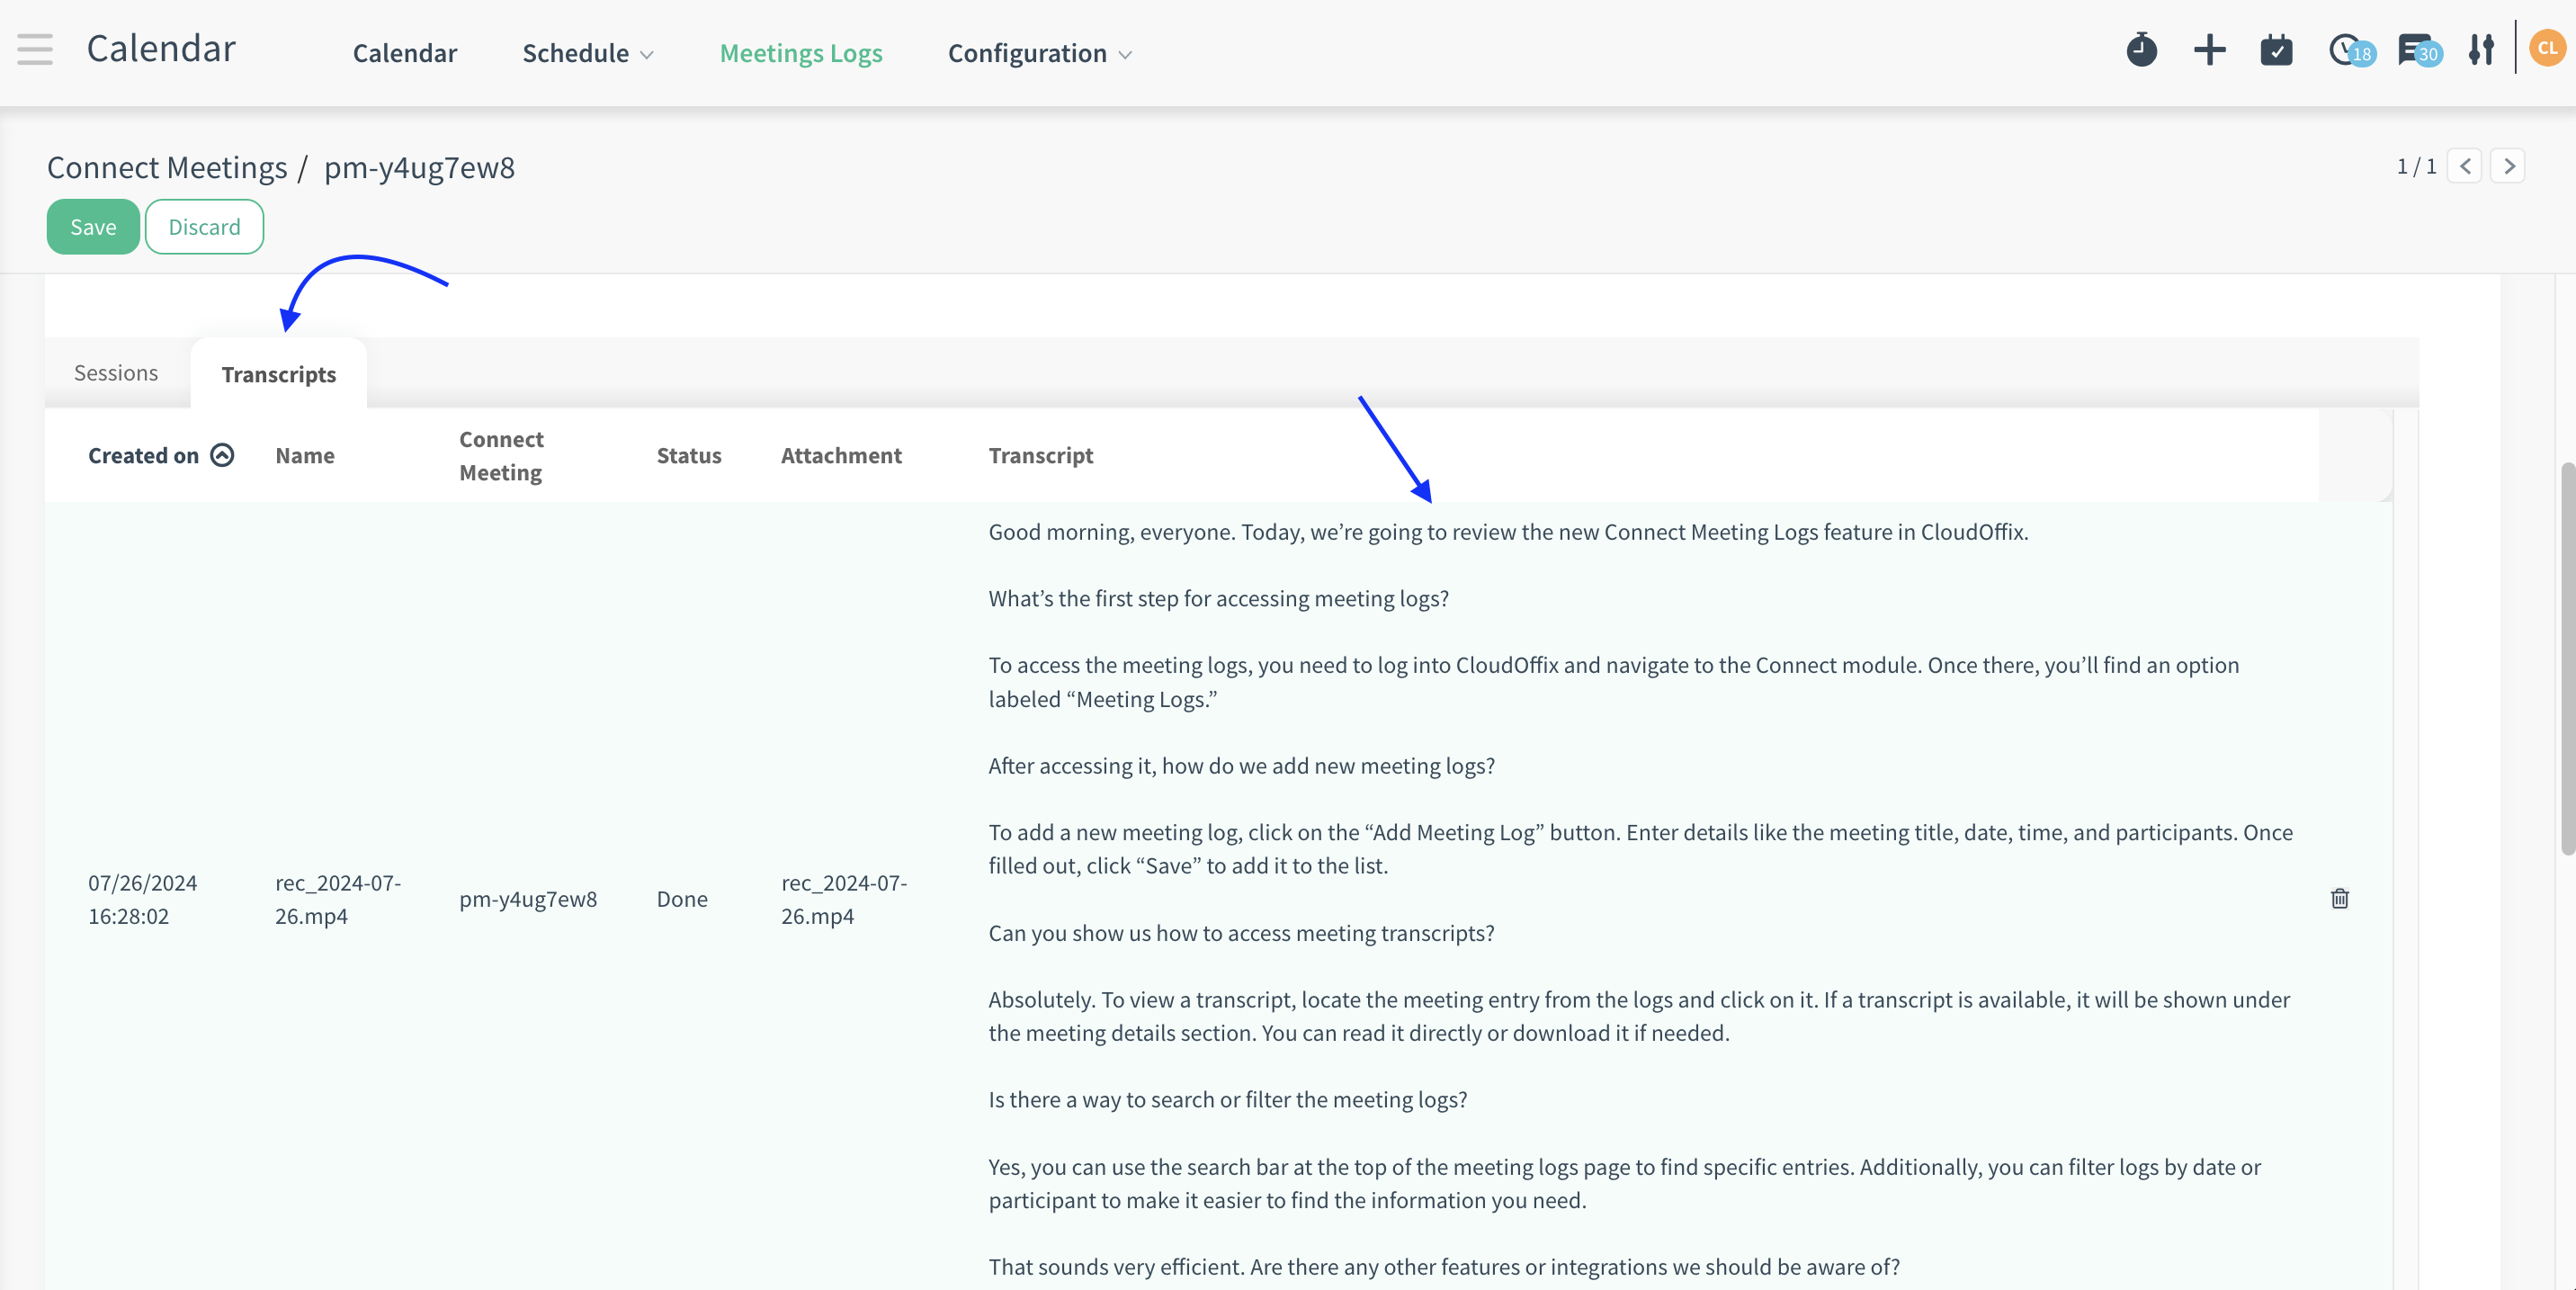Open the CL user avatar menu
The height and width of the screenshot is (1290, 2576).
[2547, 48]
